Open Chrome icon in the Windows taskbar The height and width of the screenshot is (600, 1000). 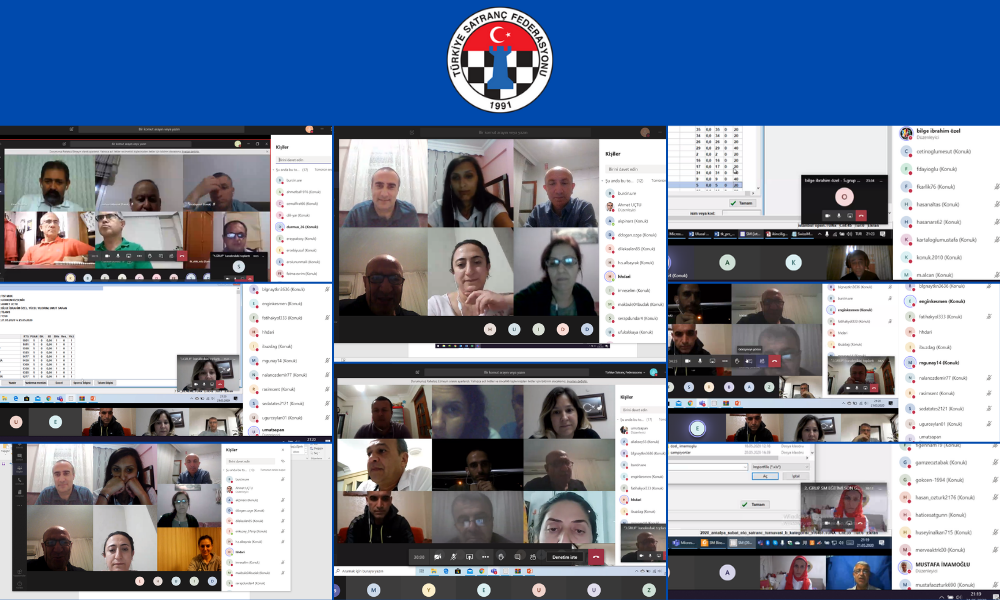click(x=482, y=571)
